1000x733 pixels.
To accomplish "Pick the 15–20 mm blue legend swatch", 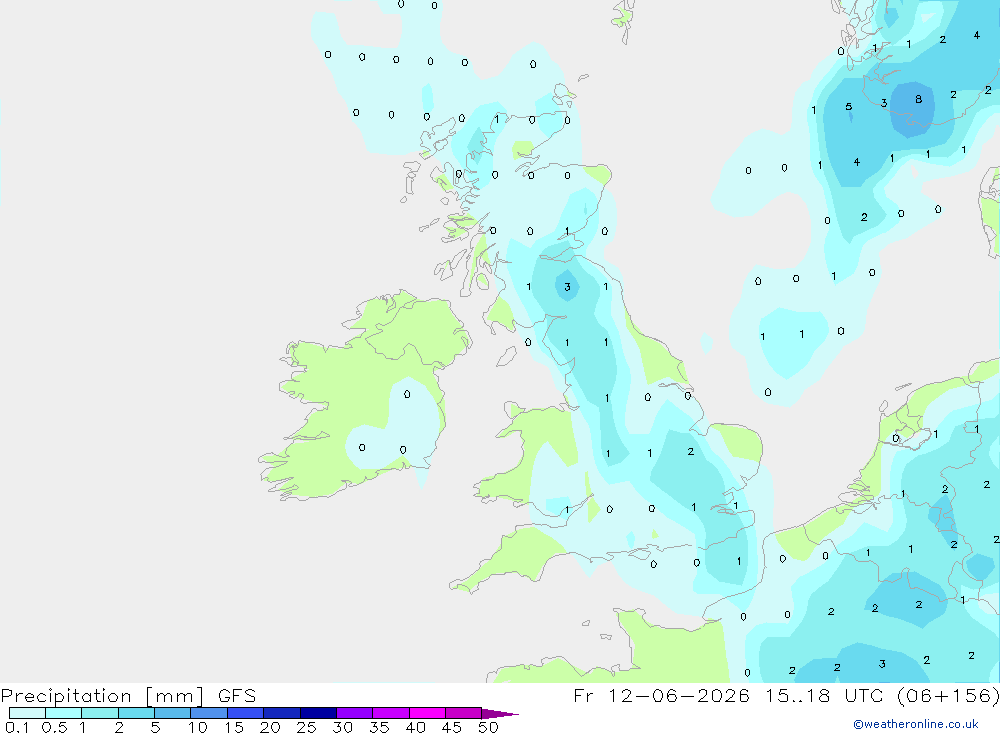I will coord(246,713).
